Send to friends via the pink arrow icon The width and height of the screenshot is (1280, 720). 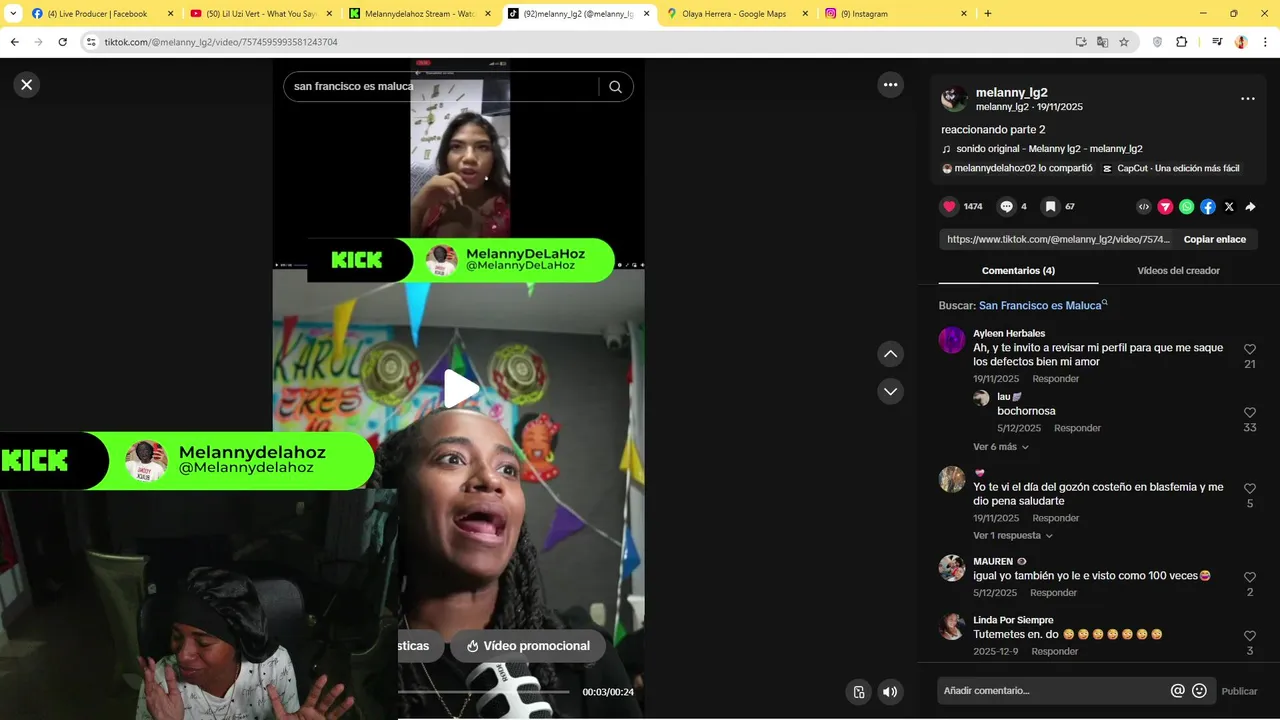click(x=1165, y=207)
